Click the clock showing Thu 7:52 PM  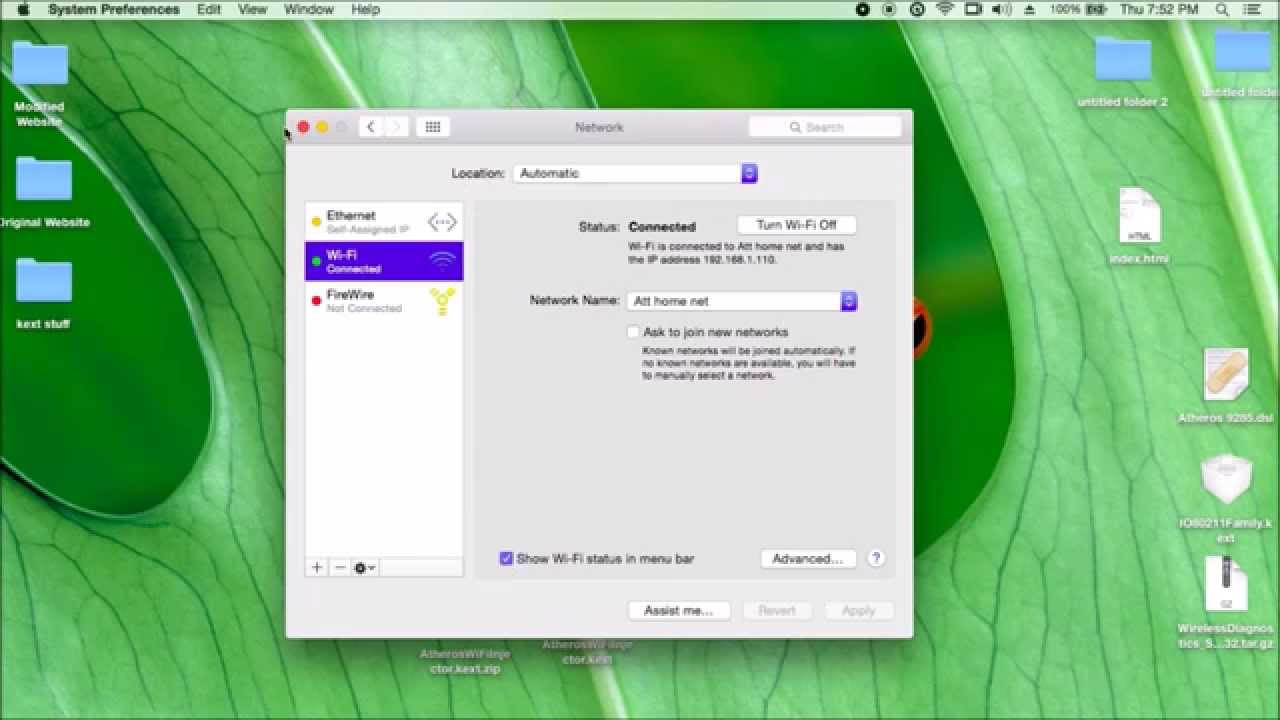(1159, 9)
